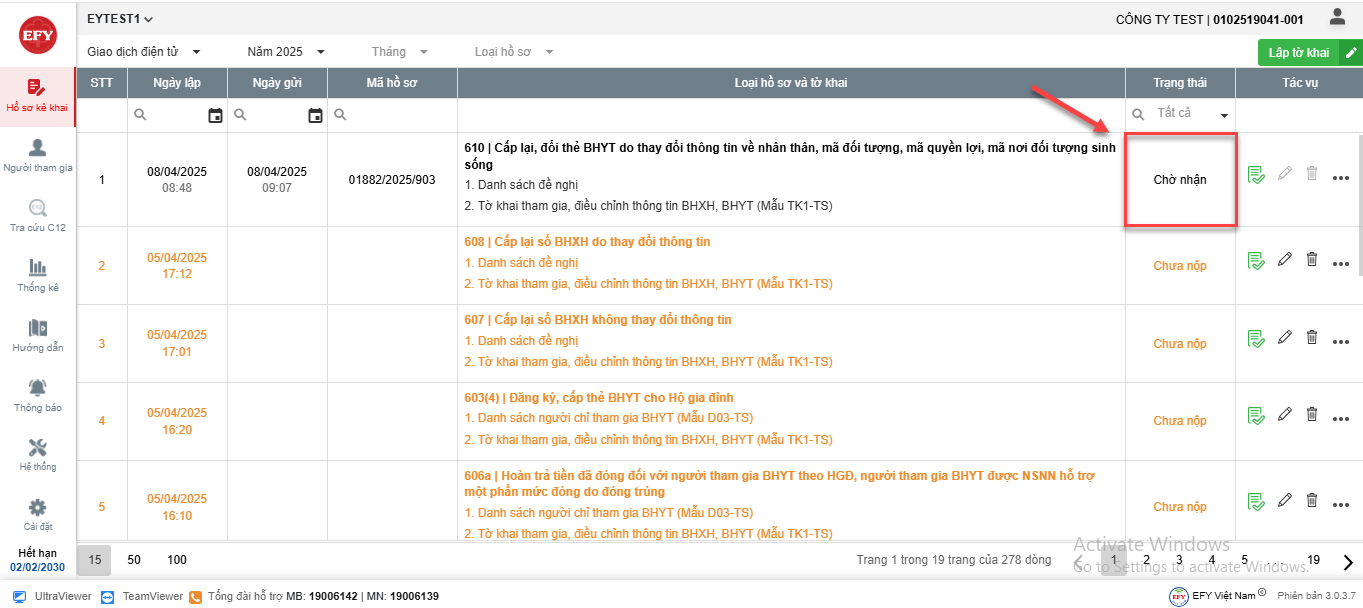Open Thông báo notifications
The image size is (1363, 608).
click(x=37, y=396)
